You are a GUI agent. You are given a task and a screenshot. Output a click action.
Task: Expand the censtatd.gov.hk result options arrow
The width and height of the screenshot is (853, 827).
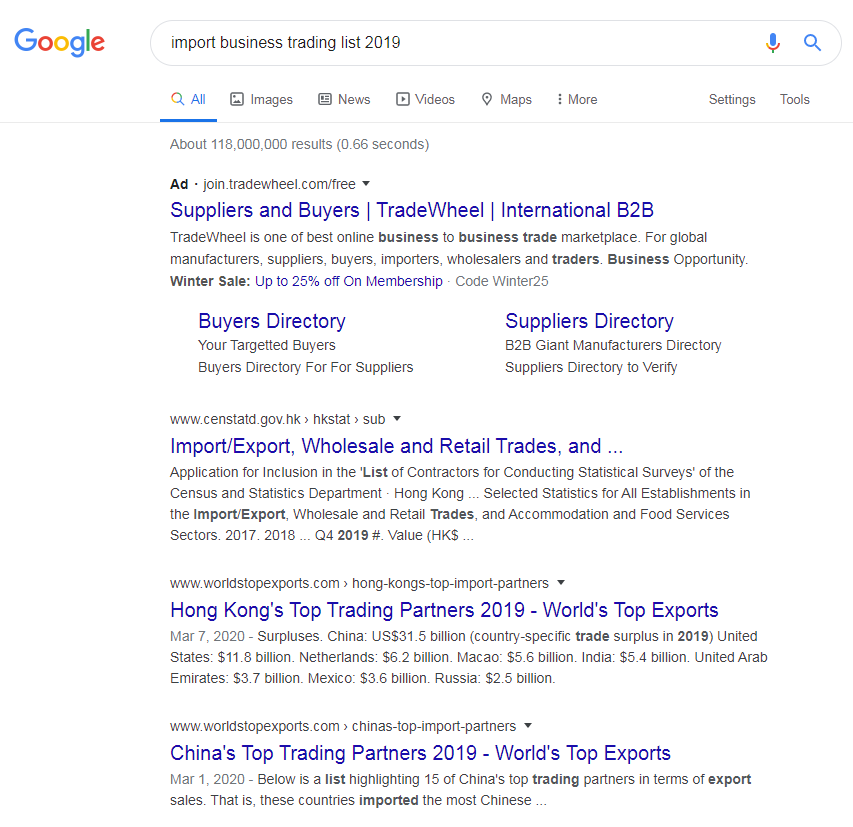397,418
